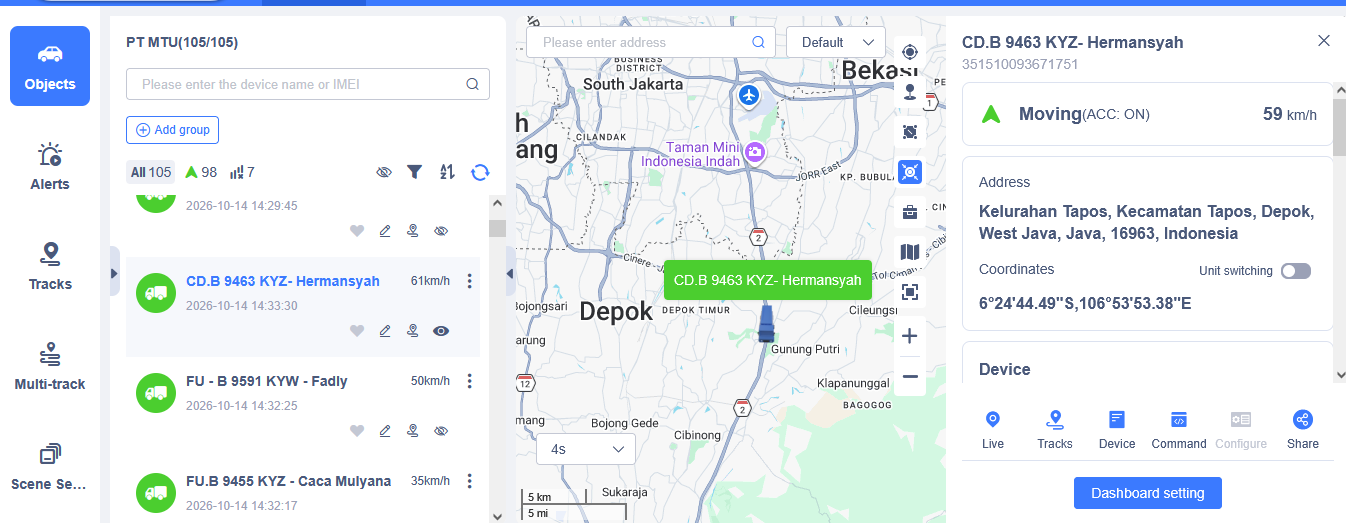Open the Alerts sidebar section
Image resolution: width=1346 pixels, height=523 pixels.
pyautogui.click(x=50, y=166)
